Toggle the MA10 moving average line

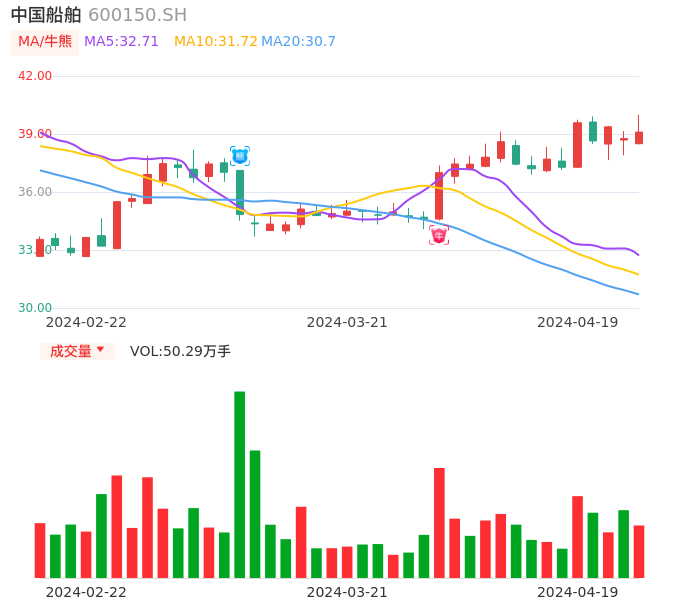tap(215, 42)
